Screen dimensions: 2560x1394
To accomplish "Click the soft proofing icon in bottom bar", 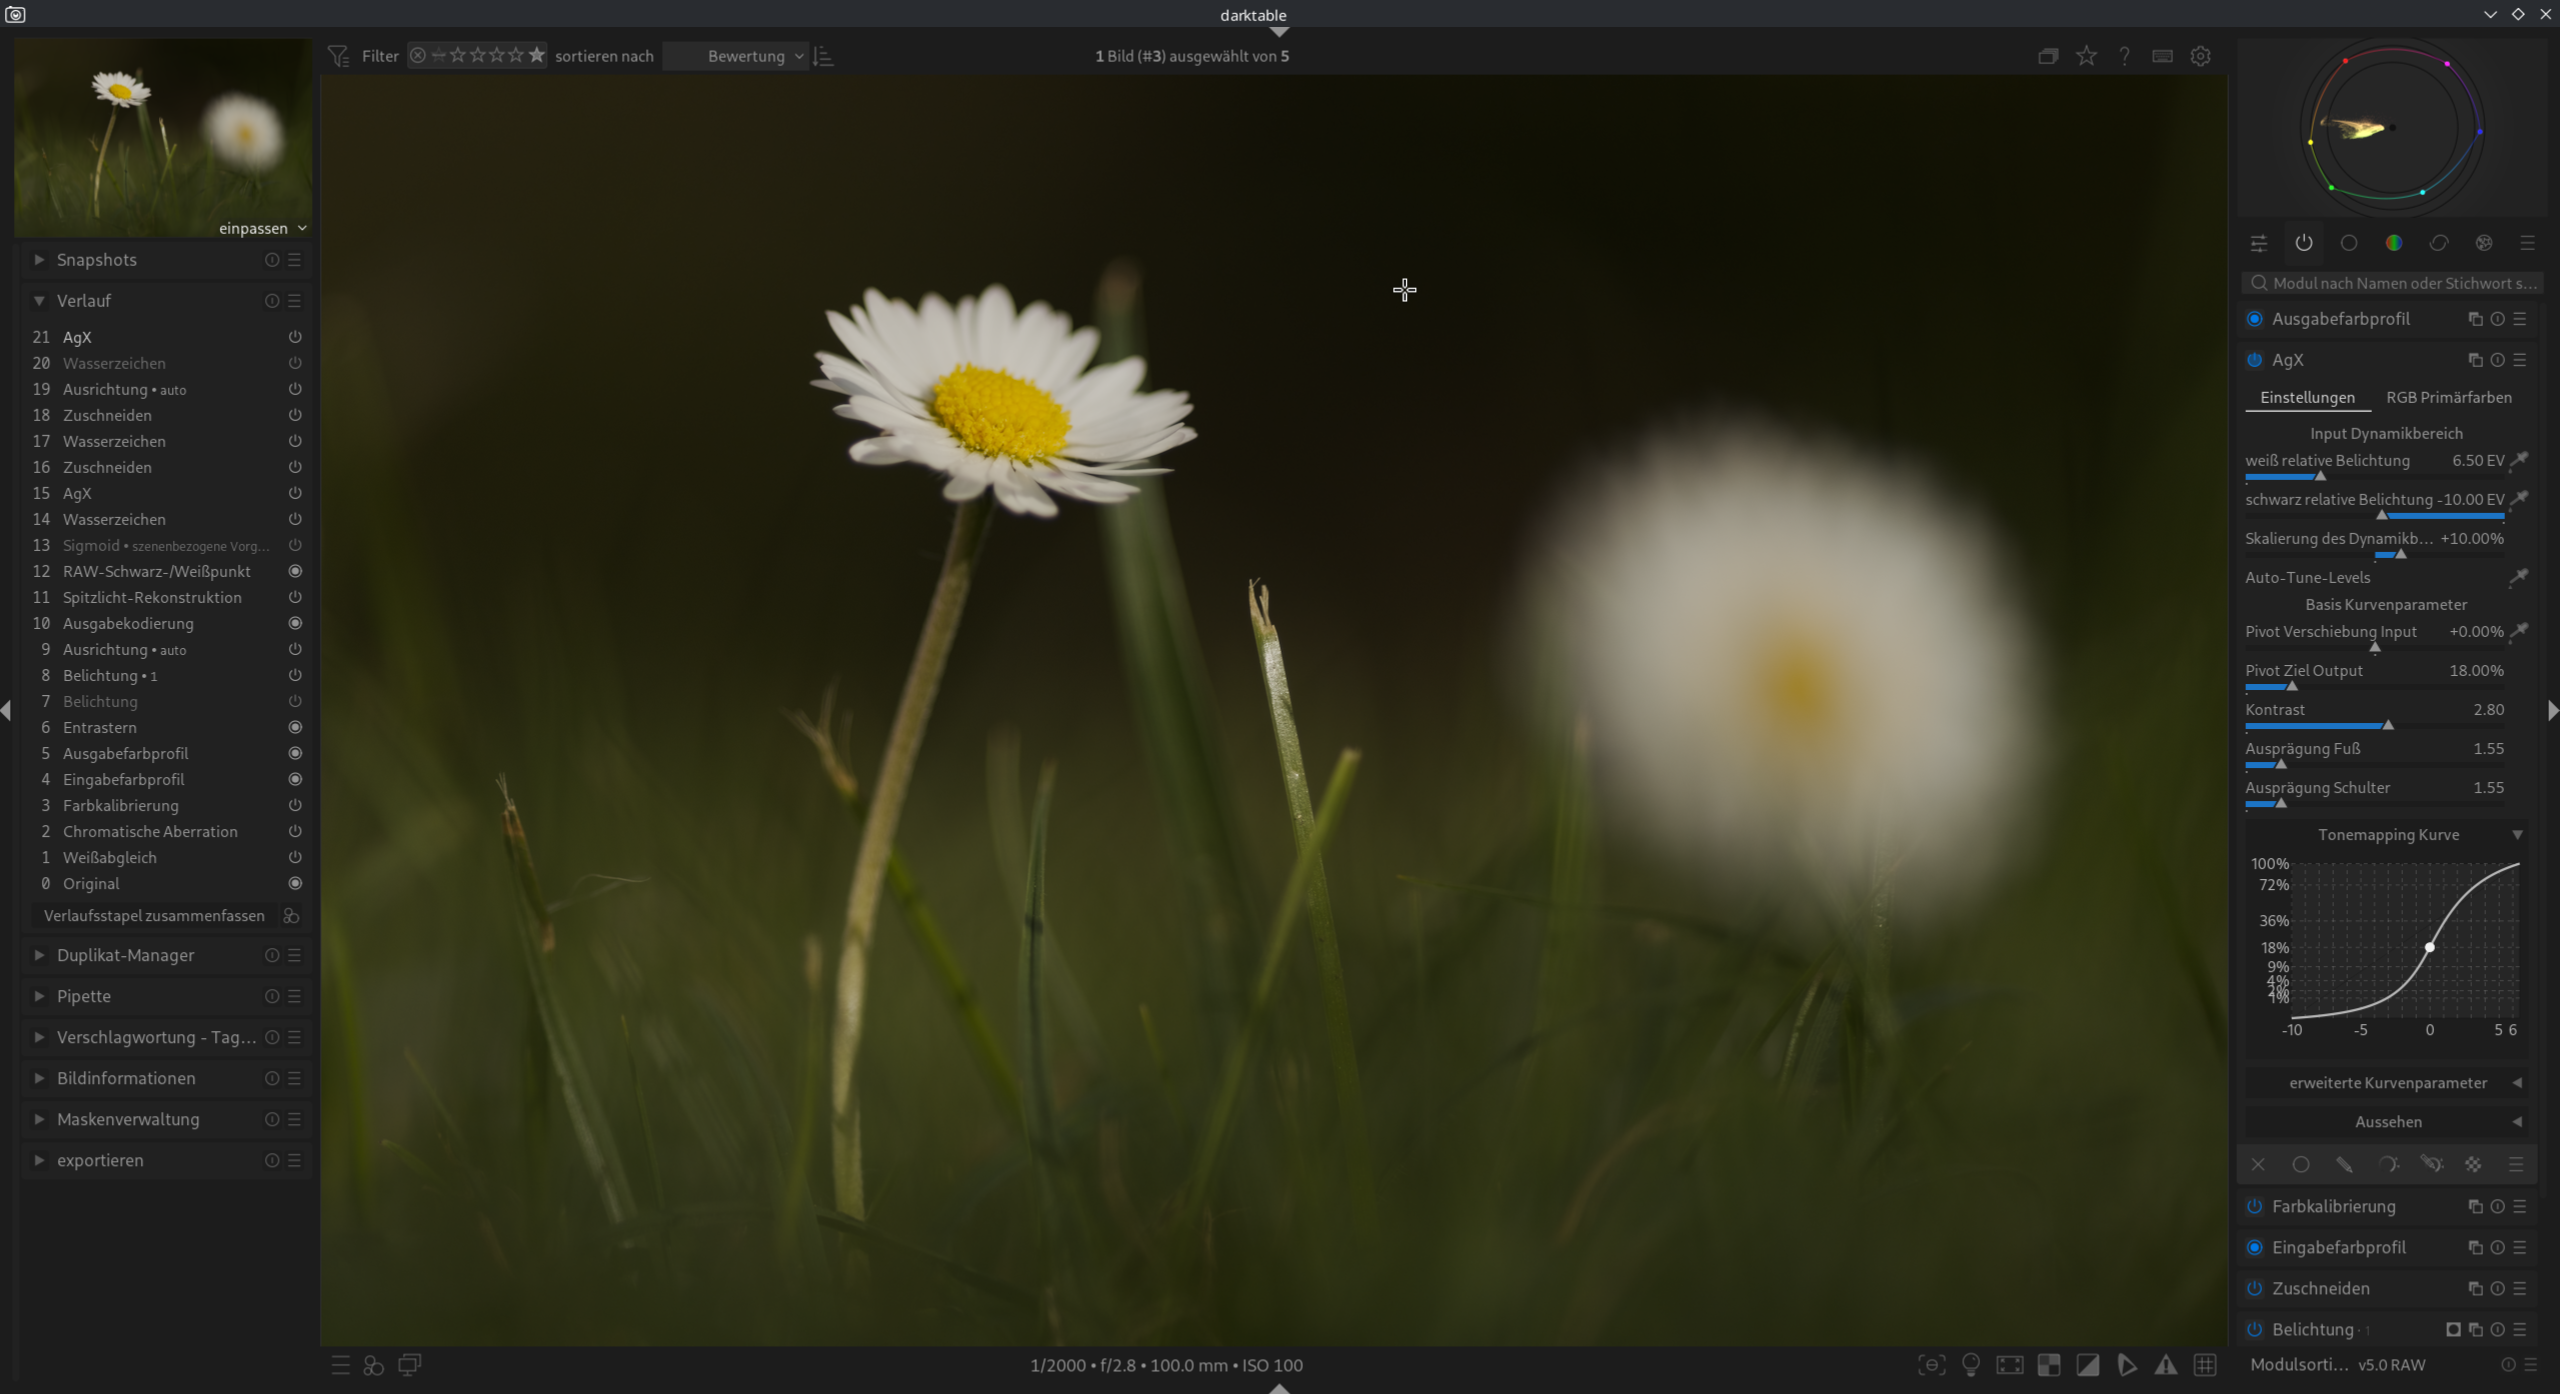I will point(2126,1365).
